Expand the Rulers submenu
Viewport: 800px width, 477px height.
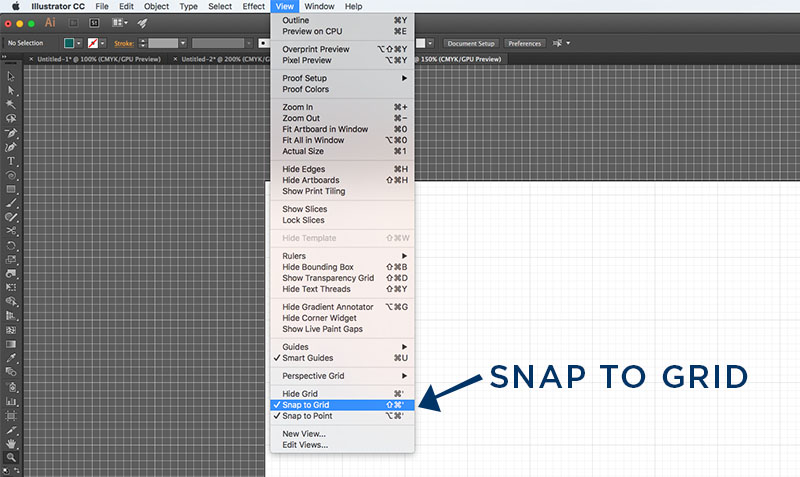click(x=342, y=256)
